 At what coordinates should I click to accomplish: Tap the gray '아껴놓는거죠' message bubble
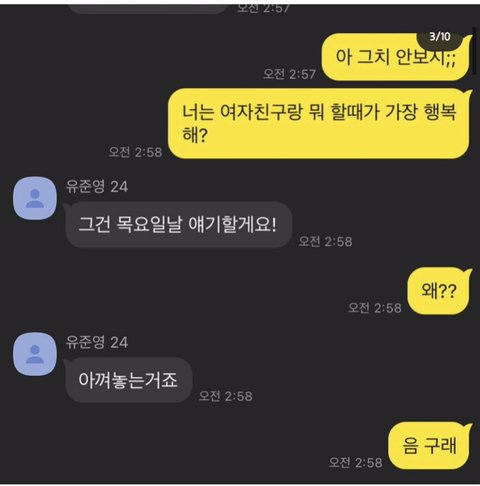[x=129, y=380]
